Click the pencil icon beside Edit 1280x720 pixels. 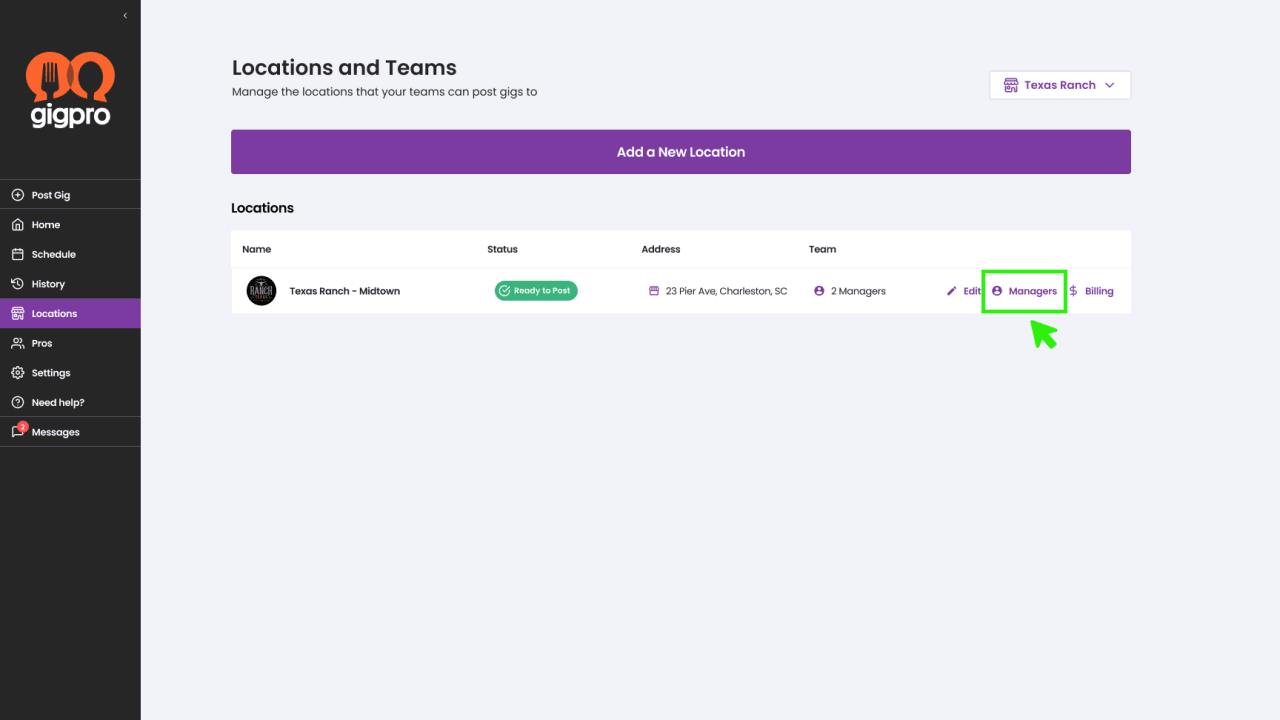click(952, 291)
